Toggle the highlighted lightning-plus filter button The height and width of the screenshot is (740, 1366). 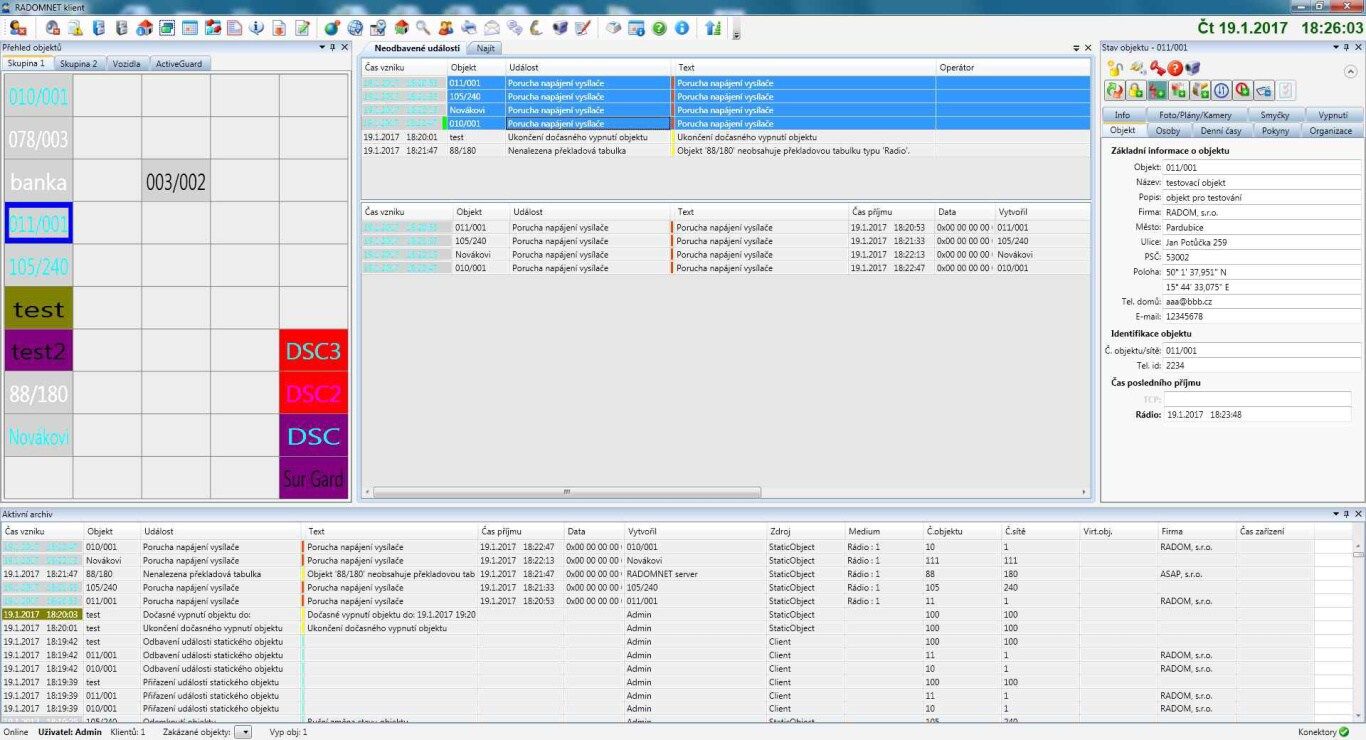pos(1157,91)
